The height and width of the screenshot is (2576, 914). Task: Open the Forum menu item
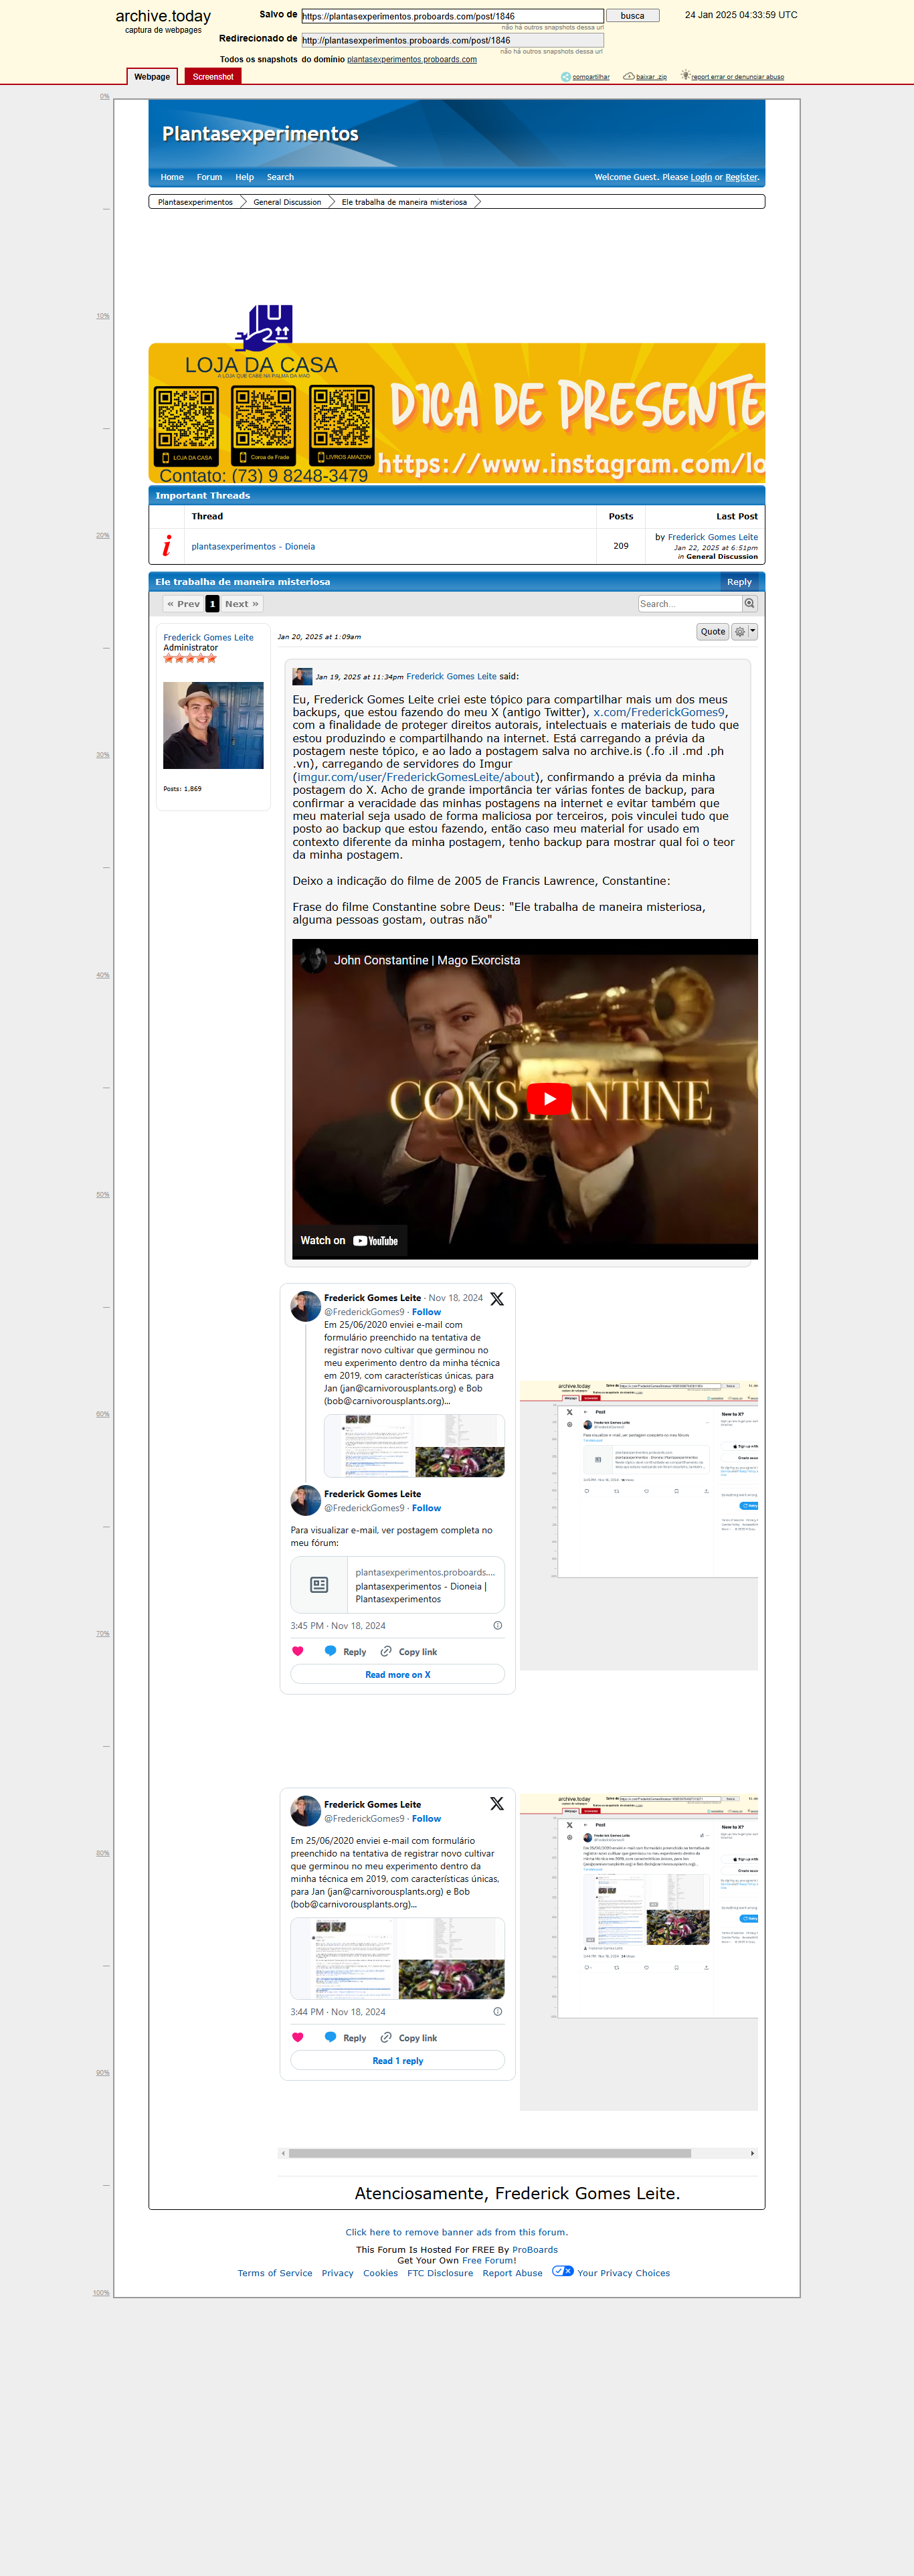(209, 177)
